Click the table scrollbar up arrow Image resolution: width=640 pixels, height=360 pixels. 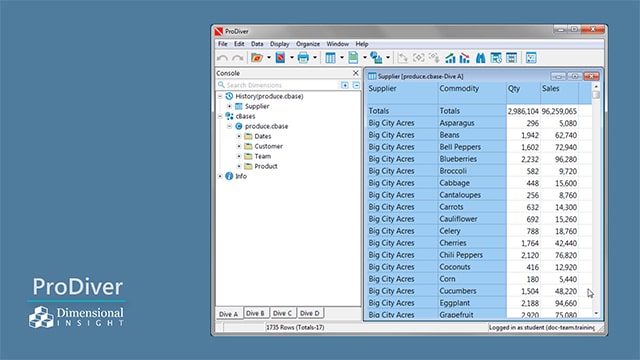click(x=596, y=87)
